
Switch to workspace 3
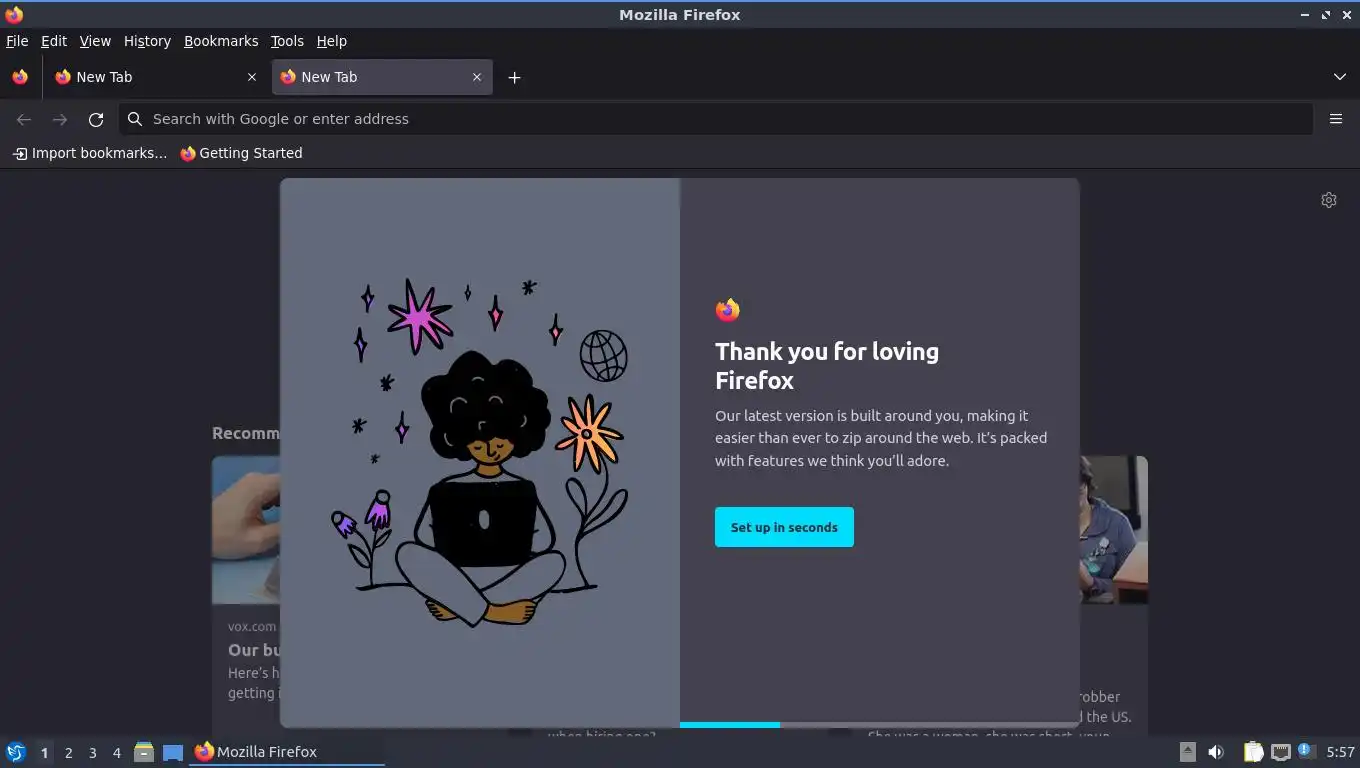[x=92, y=753]
